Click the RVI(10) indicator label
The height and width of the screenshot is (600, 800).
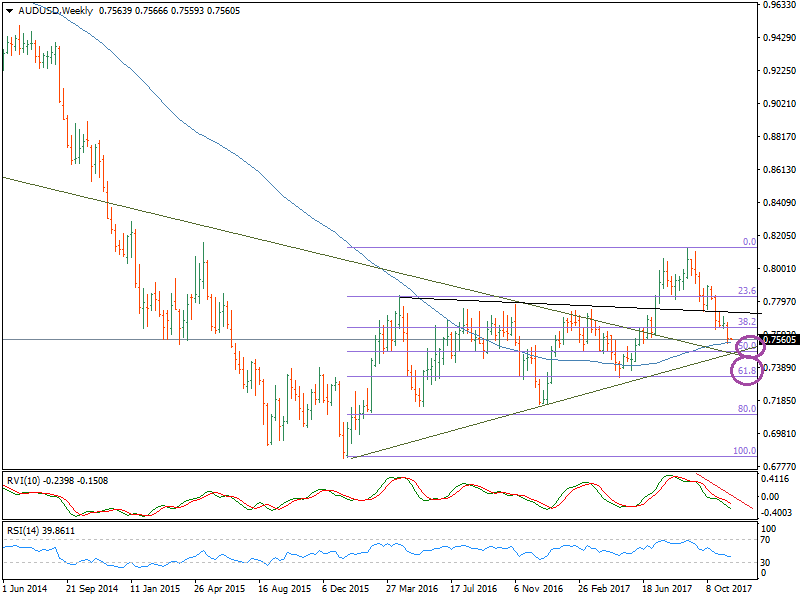(x=57, y=481)
